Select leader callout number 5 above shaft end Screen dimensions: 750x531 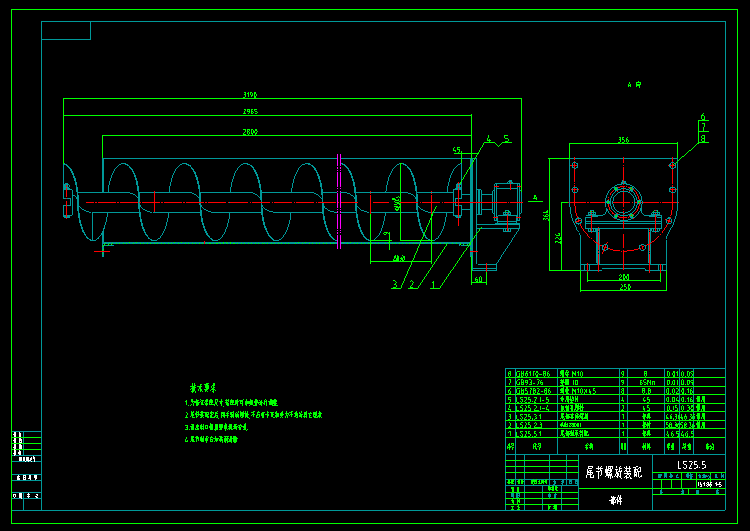tap(506, 139)
